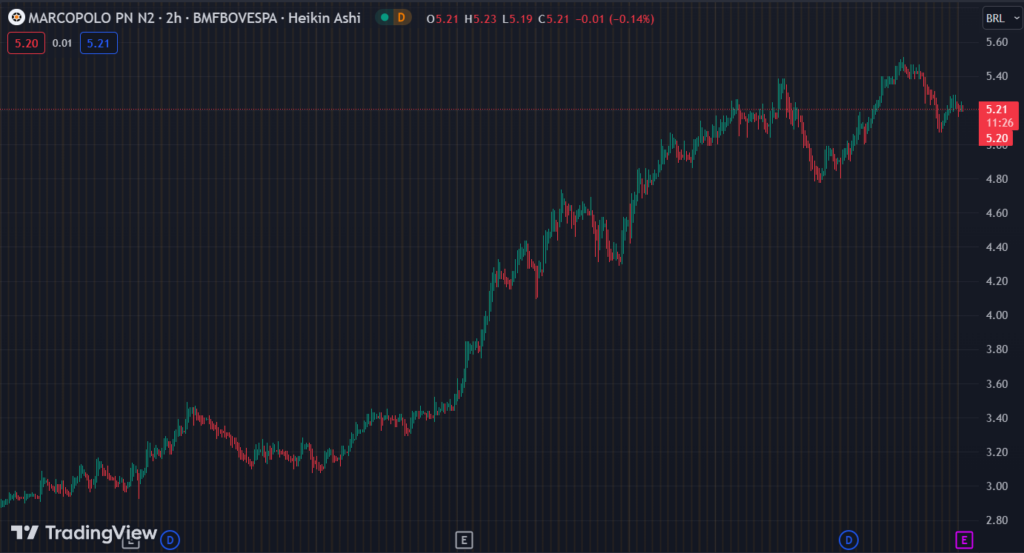Click the change value −0.01 (−0.14%)
Screen dimensions: 1024x553
coord(615,19)
